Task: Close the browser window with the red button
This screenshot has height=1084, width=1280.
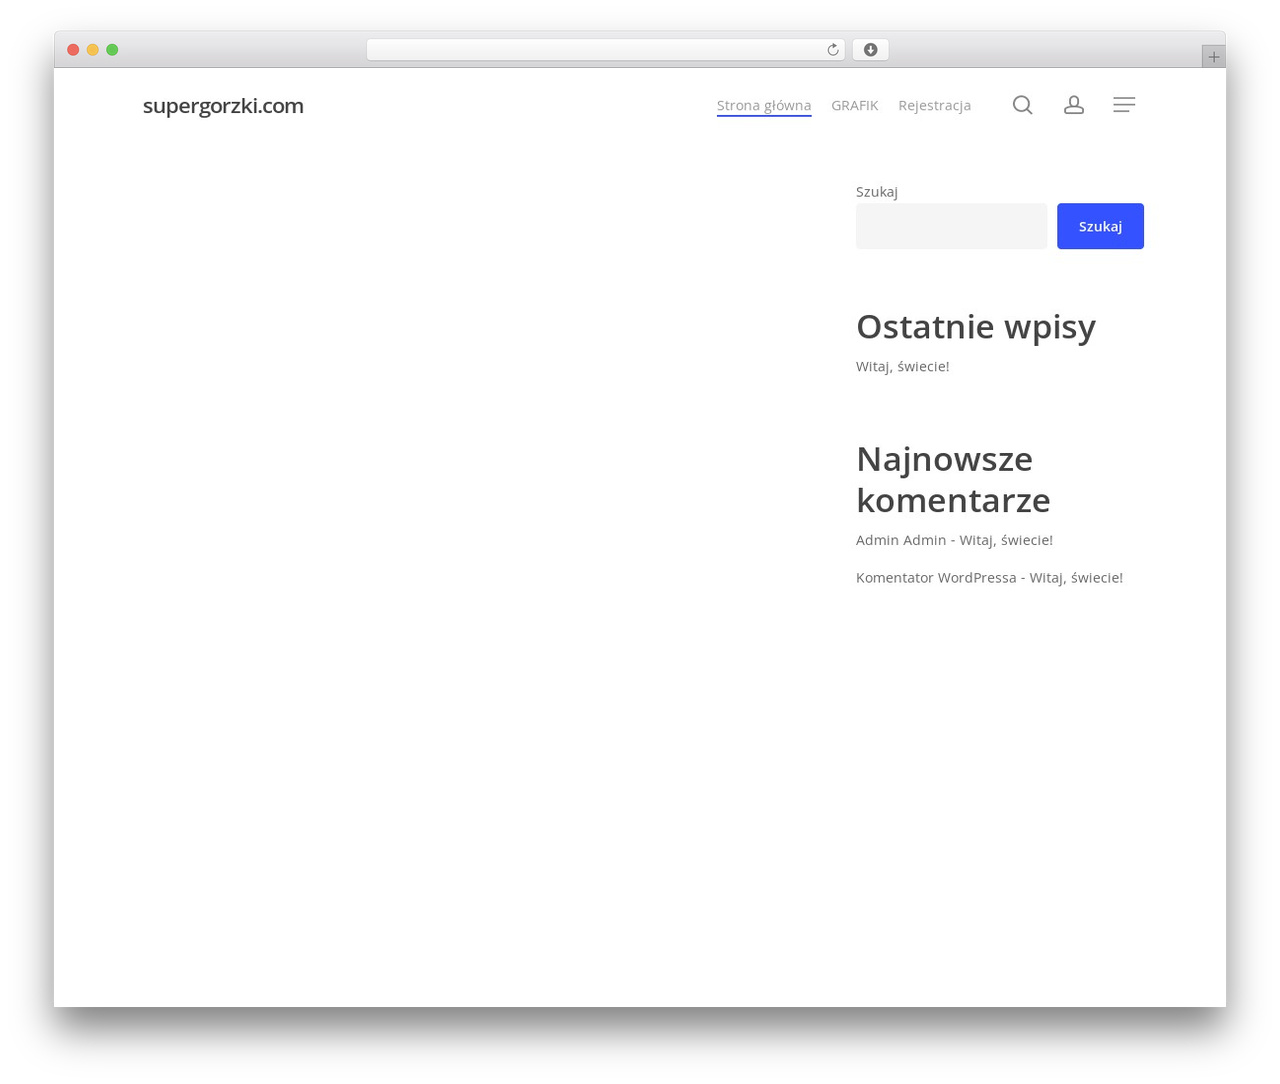Action: point(73,50)
